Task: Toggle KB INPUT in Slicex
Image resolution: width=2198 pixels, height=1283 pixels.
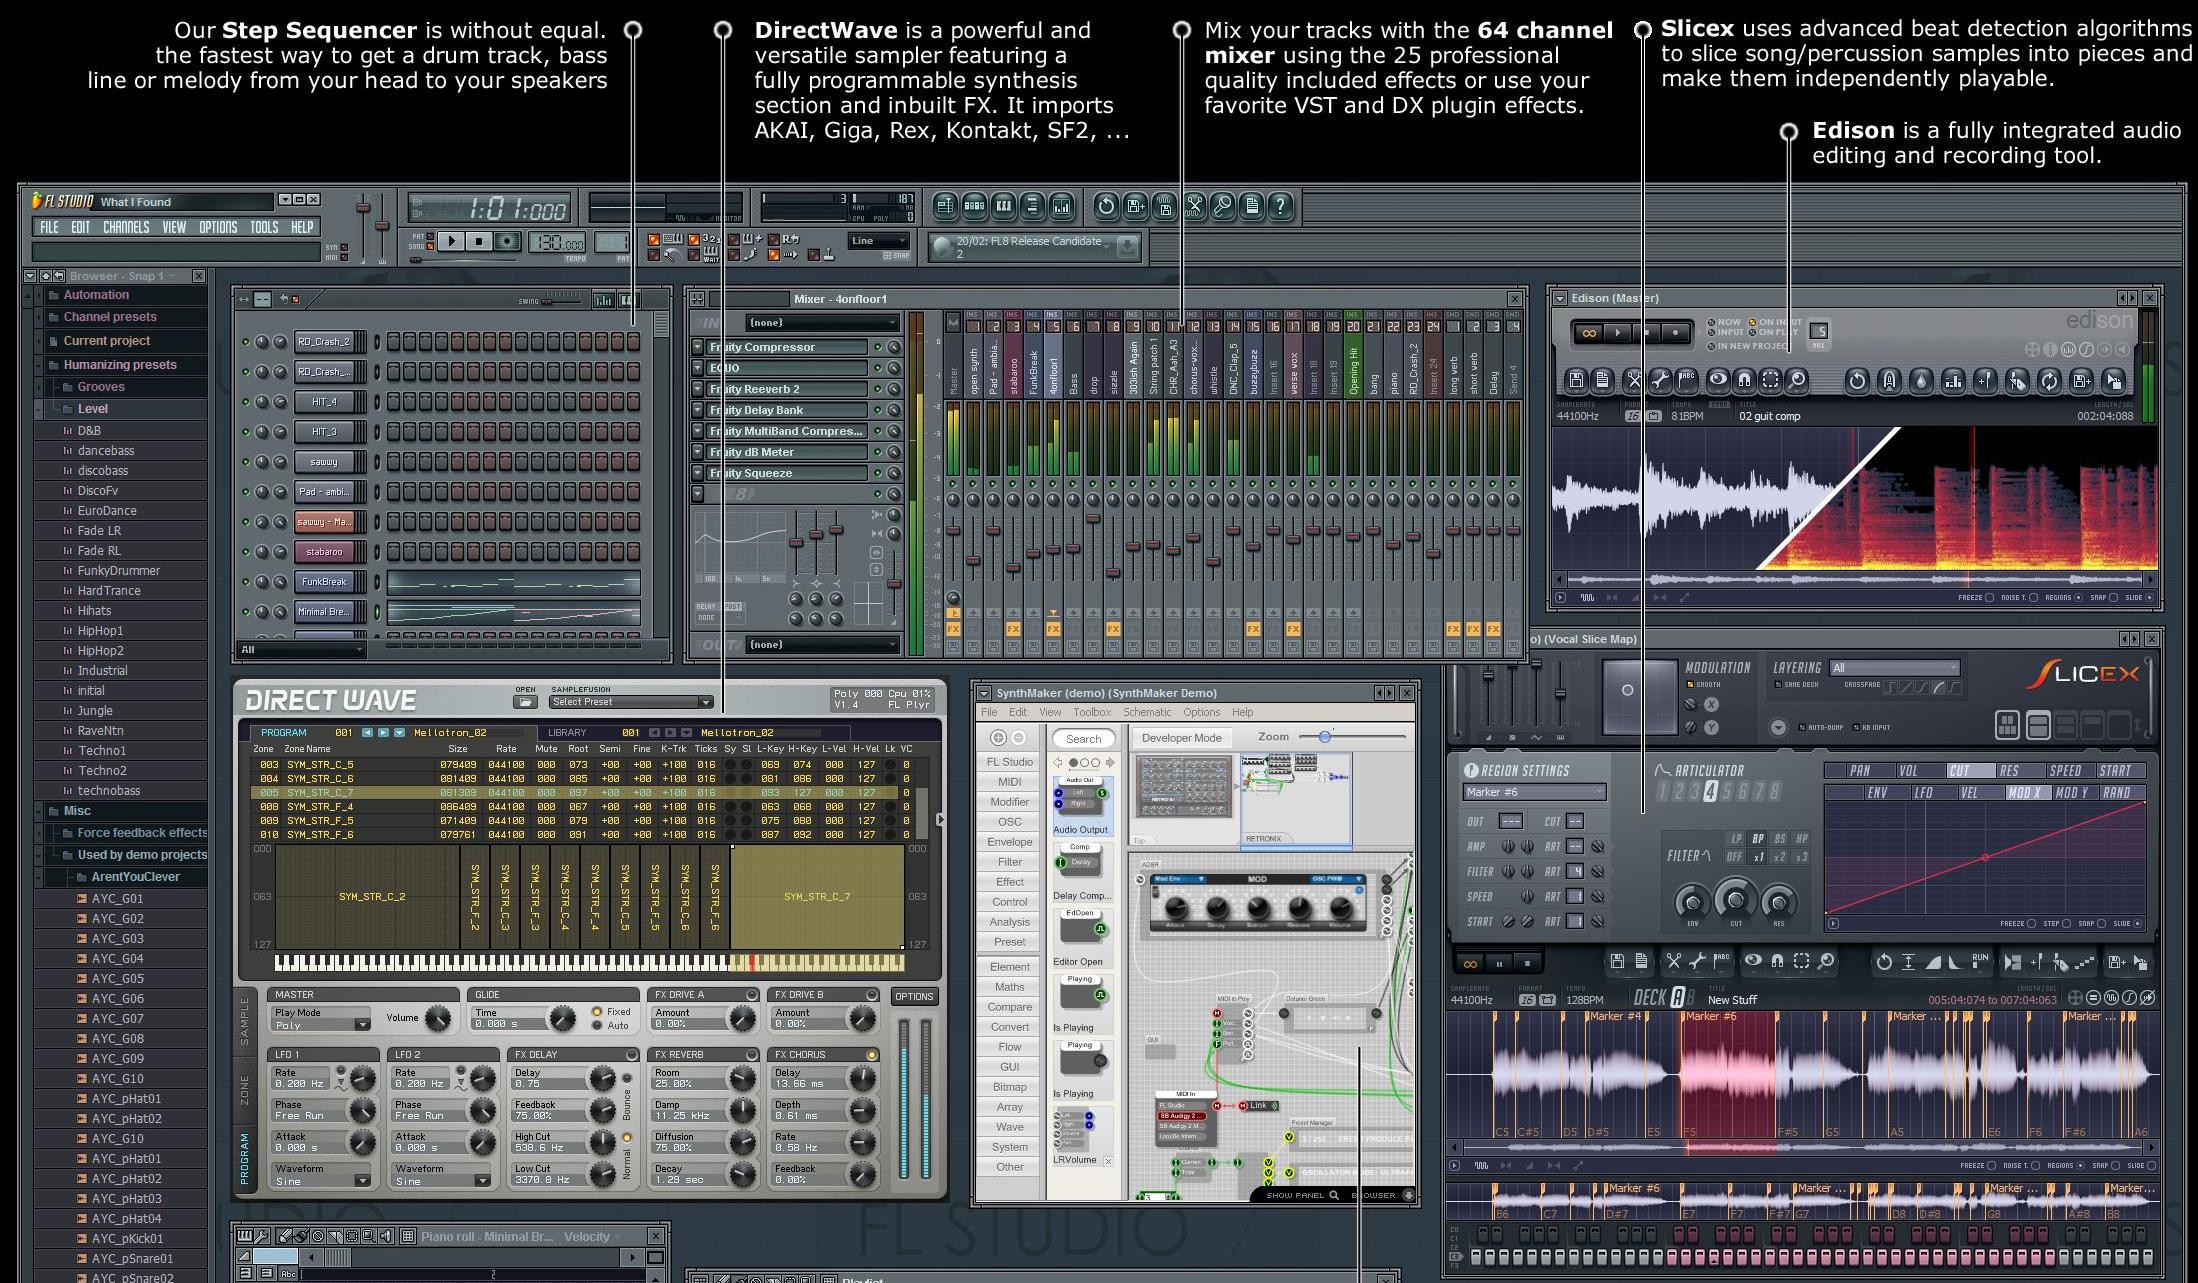Action: 1872,727
